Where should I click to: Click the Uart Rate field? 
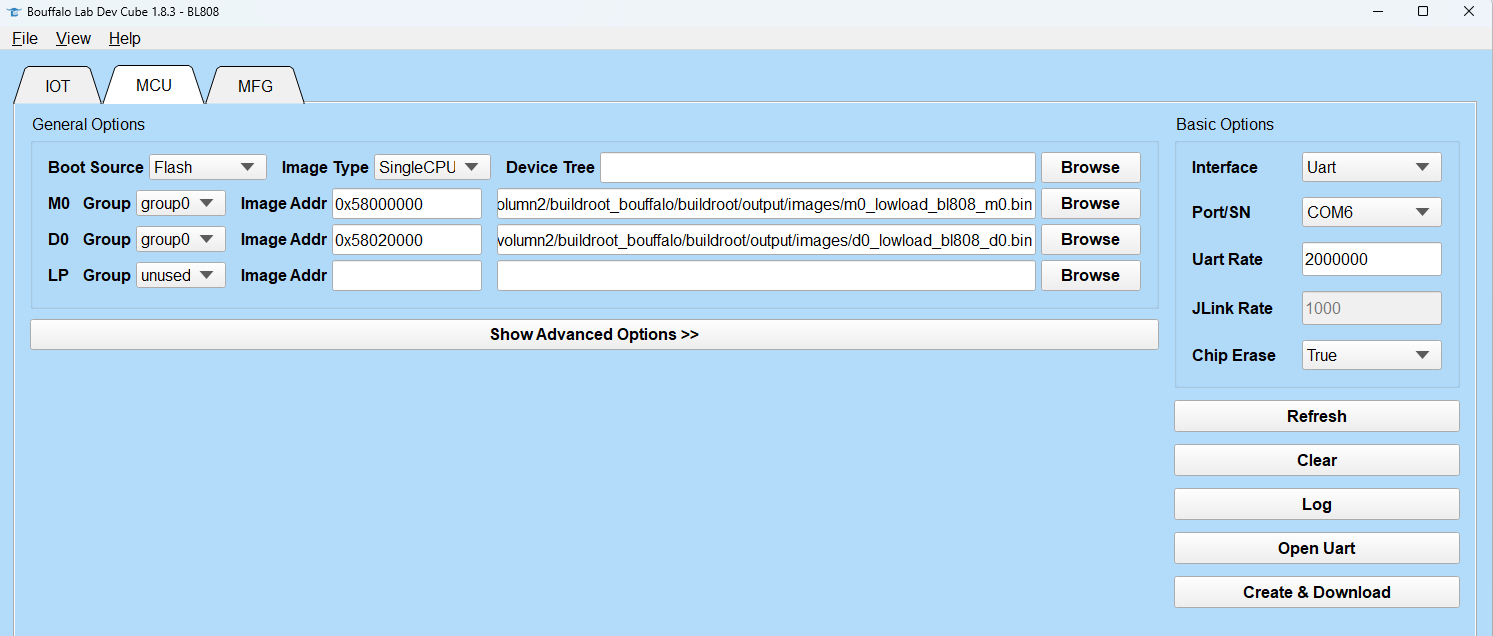[1371, 259]
